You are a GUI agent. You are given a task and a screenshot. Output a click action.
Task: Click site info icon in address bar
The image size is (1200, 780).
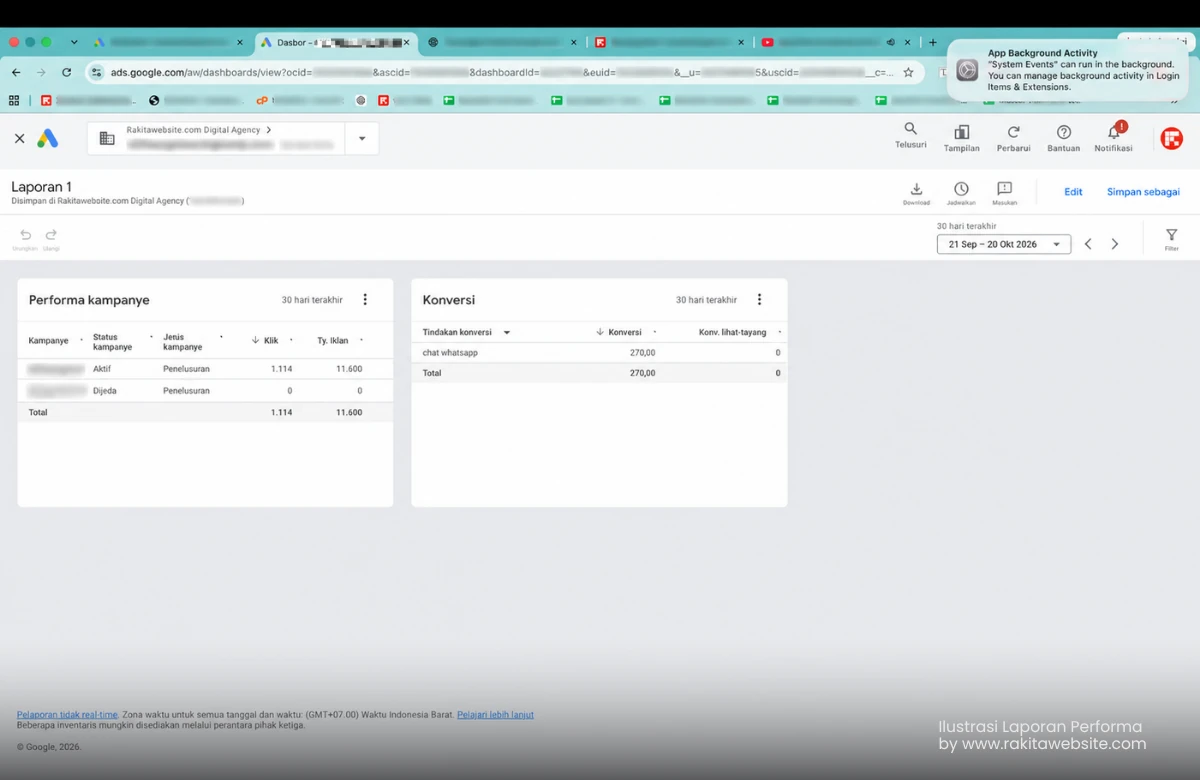pos(97,72)
